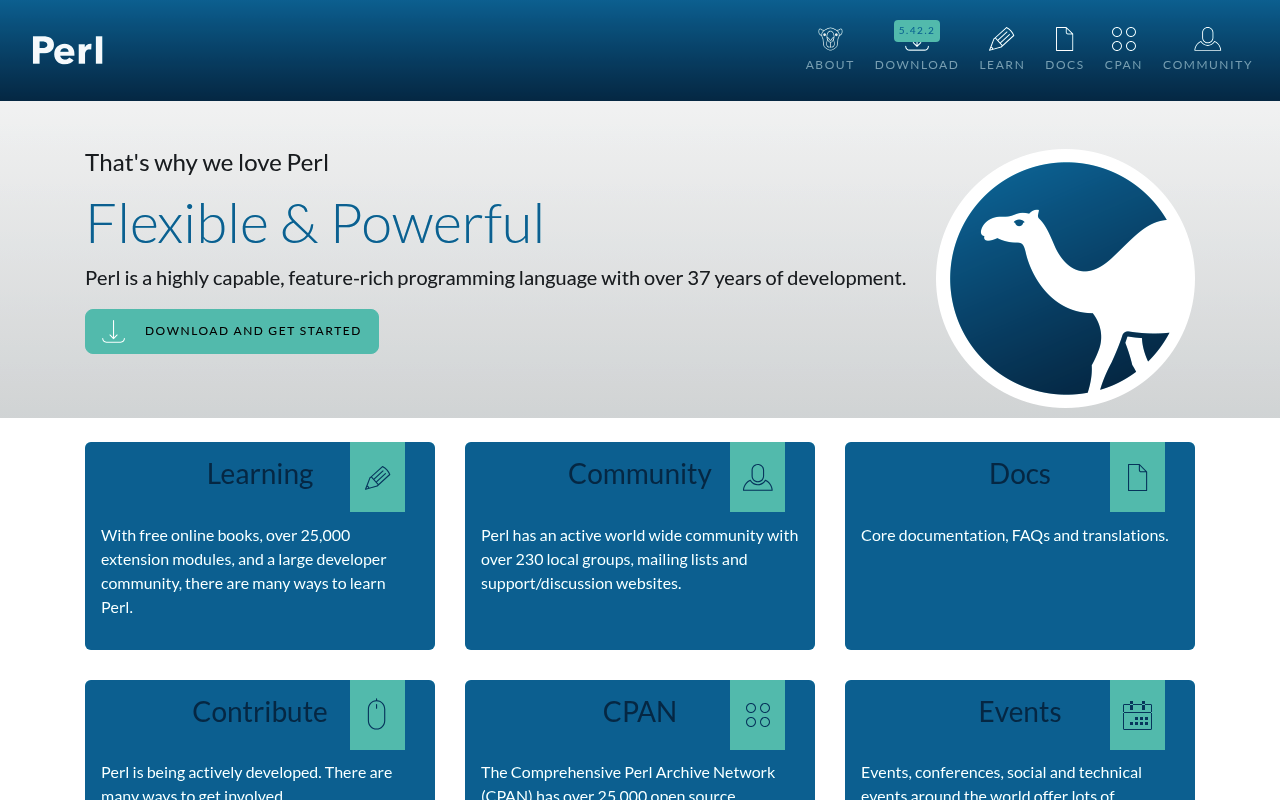Screen dimensions: 1280x800
Task: Click the 5.42.2 version badge
Action: [917, 30]
